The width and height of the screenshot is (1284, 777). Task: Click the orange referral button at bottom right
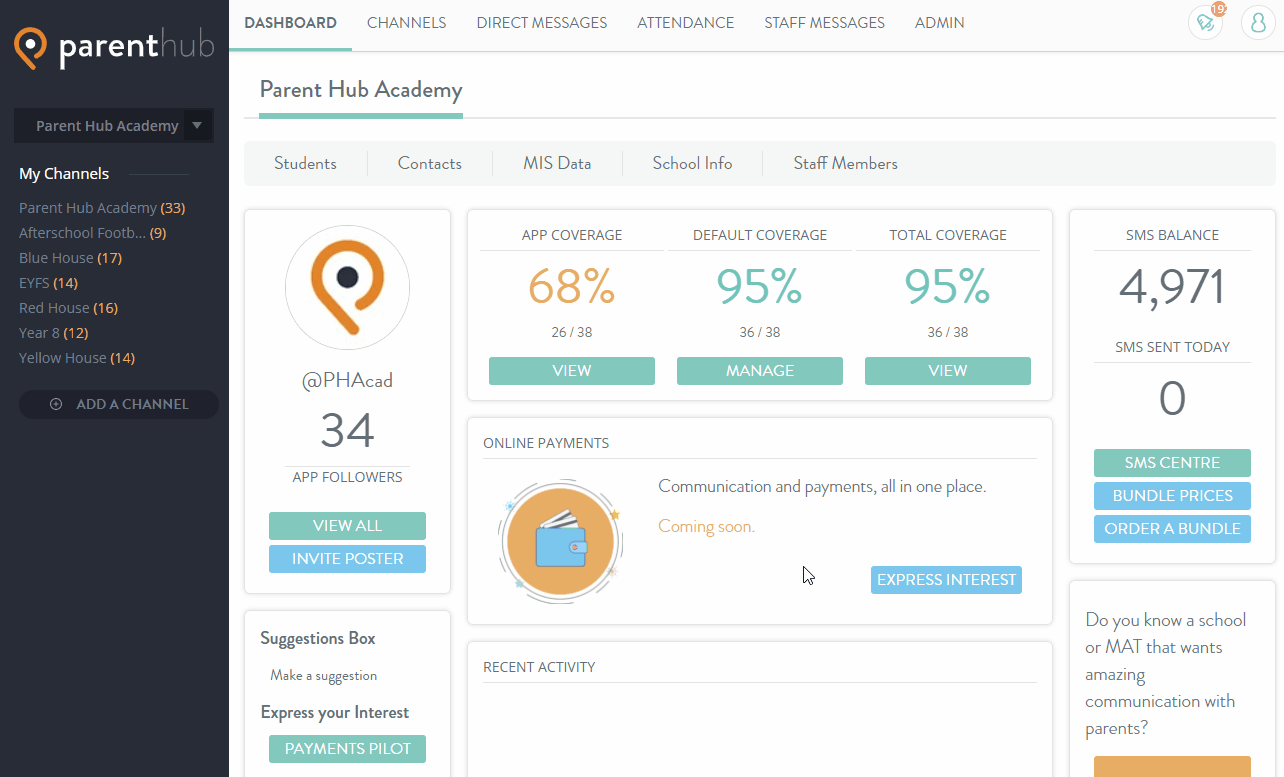[x=1172, y=767]
